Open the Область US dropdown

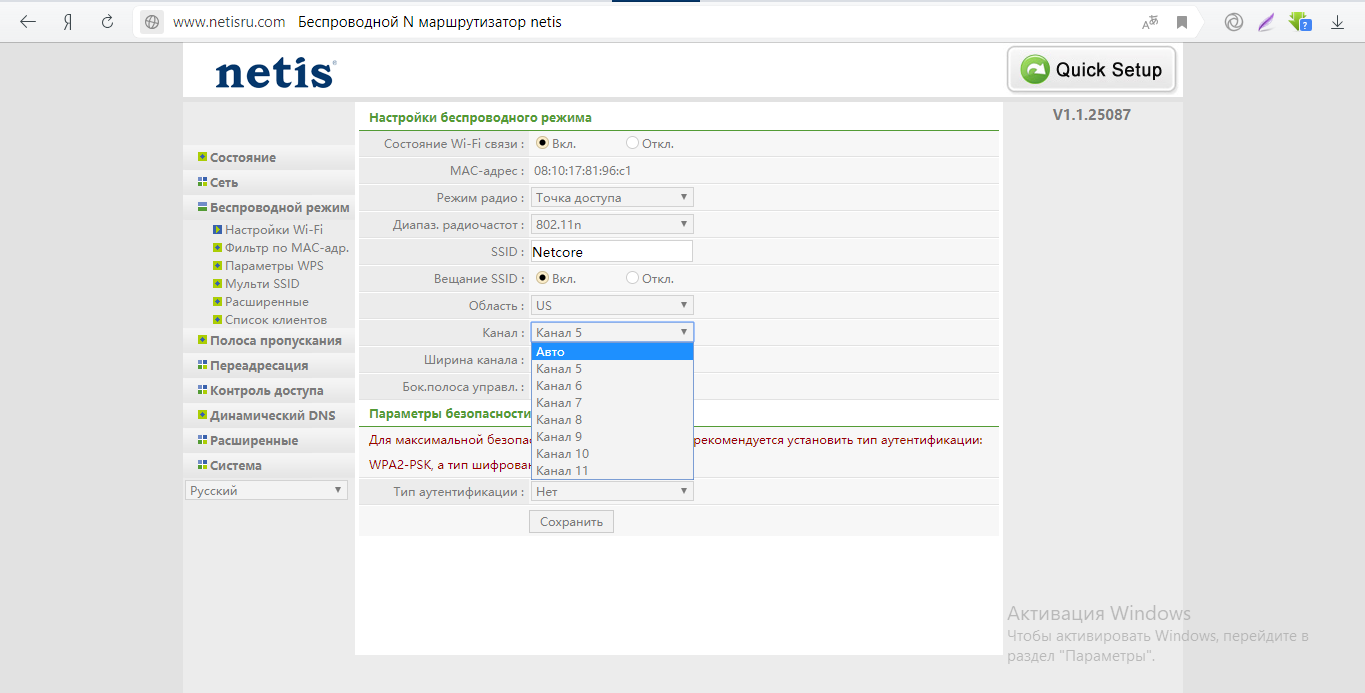(612, 305)
